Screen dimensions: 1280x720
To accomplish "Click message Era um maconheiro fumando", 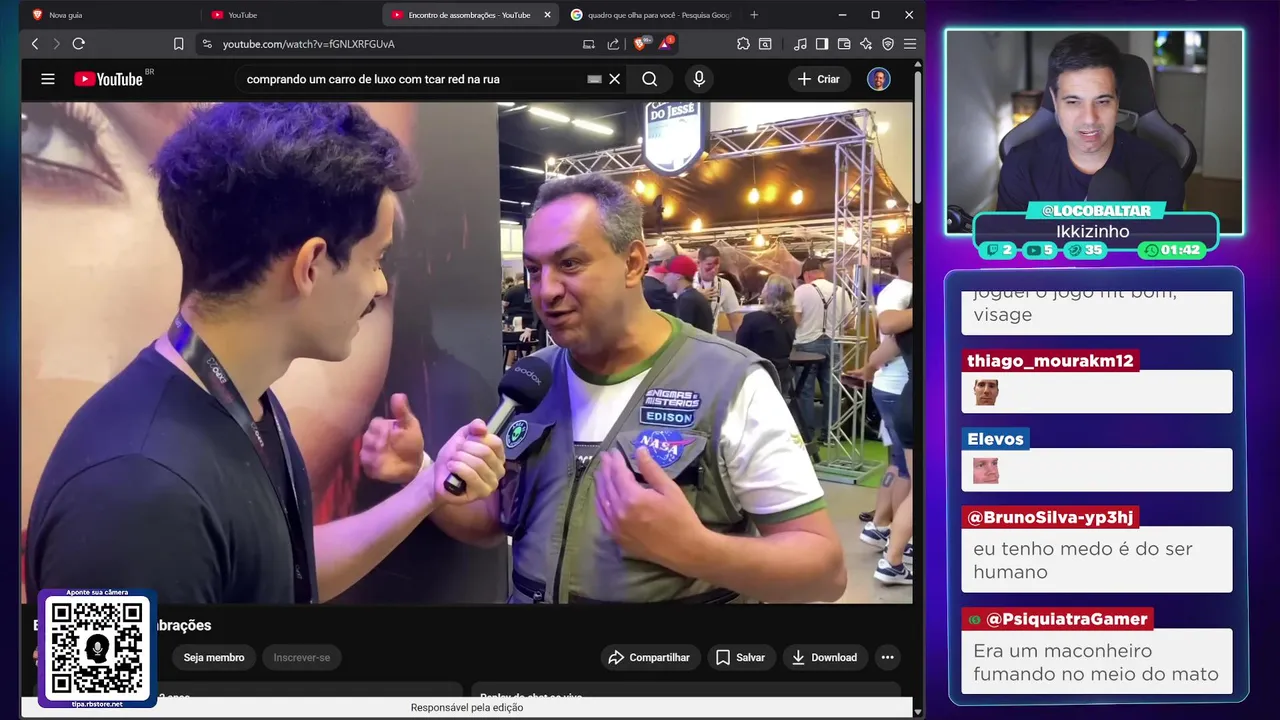I will point(1096,662).
